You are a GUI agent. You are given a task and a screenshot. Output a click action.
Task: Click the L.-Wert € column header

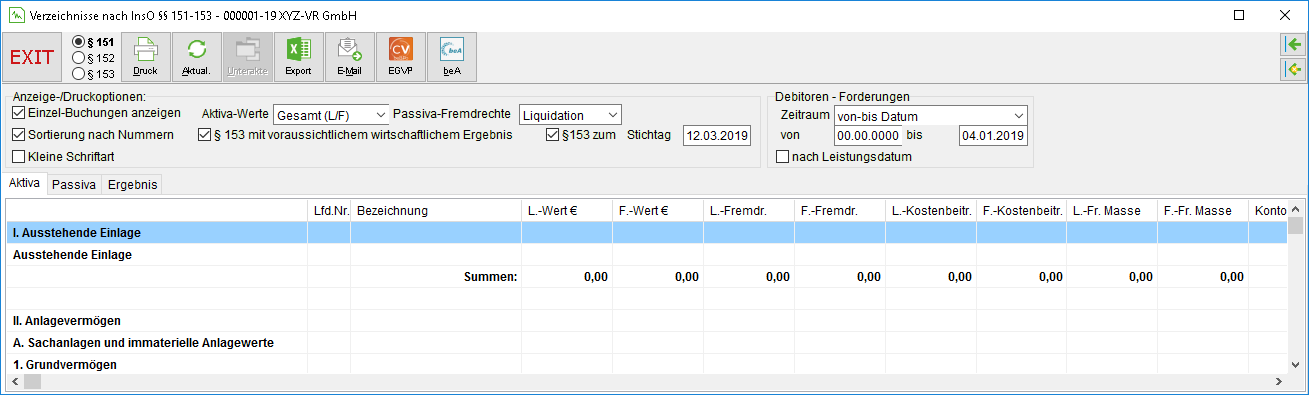567,210
